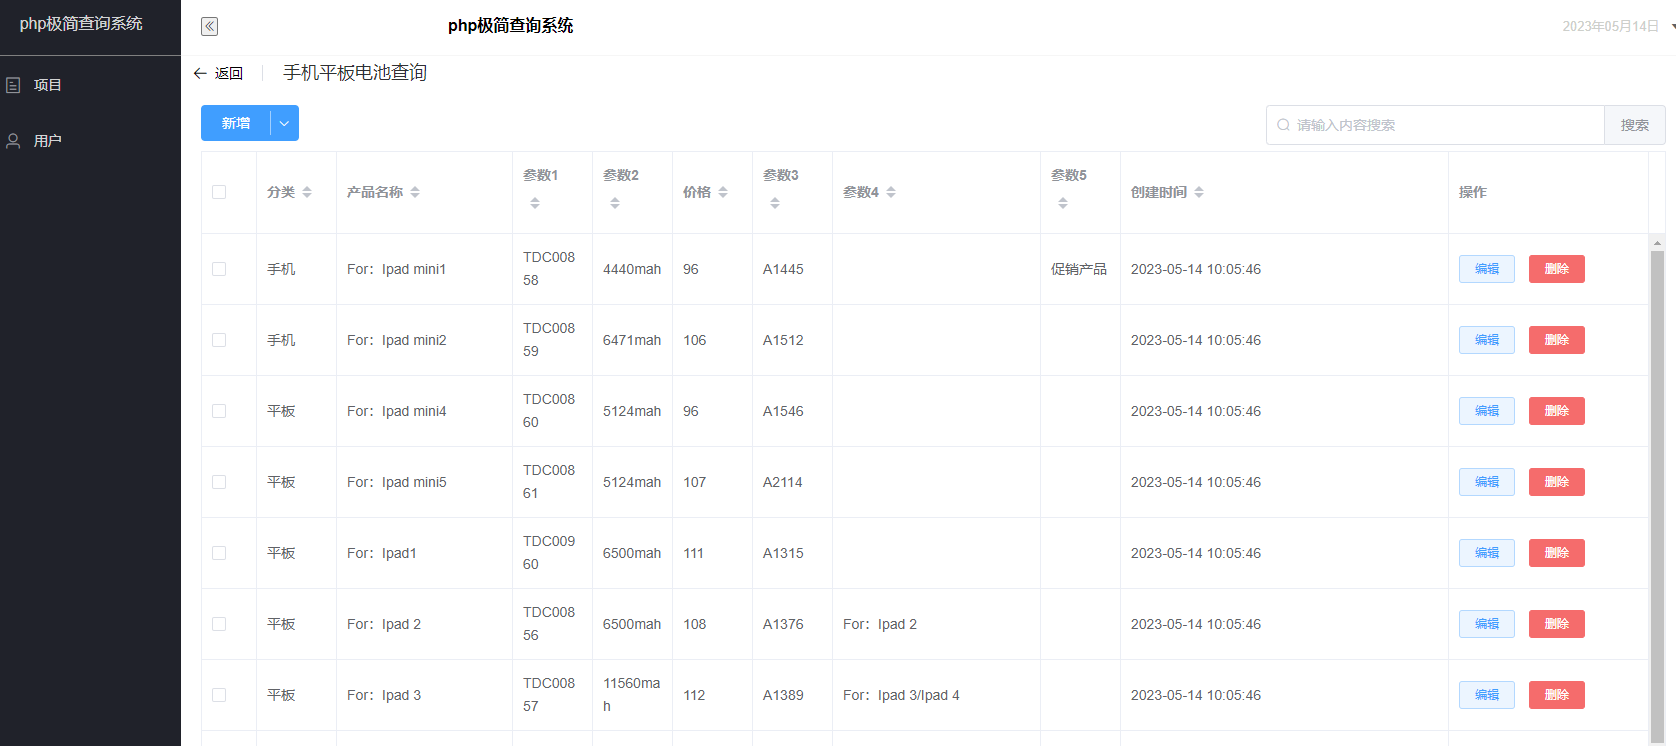Select the Ipad1 row checkbox

tap(219, 553)
